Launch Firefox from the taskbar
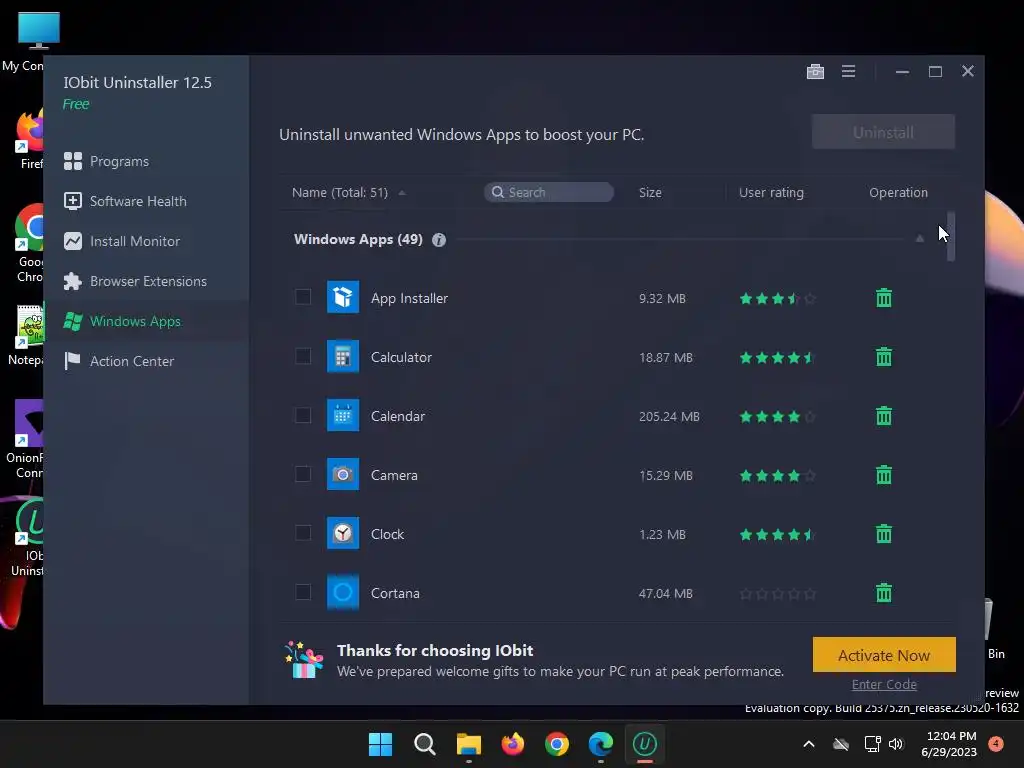Viewport: 1024px width, 768px height. pos(513,744)
